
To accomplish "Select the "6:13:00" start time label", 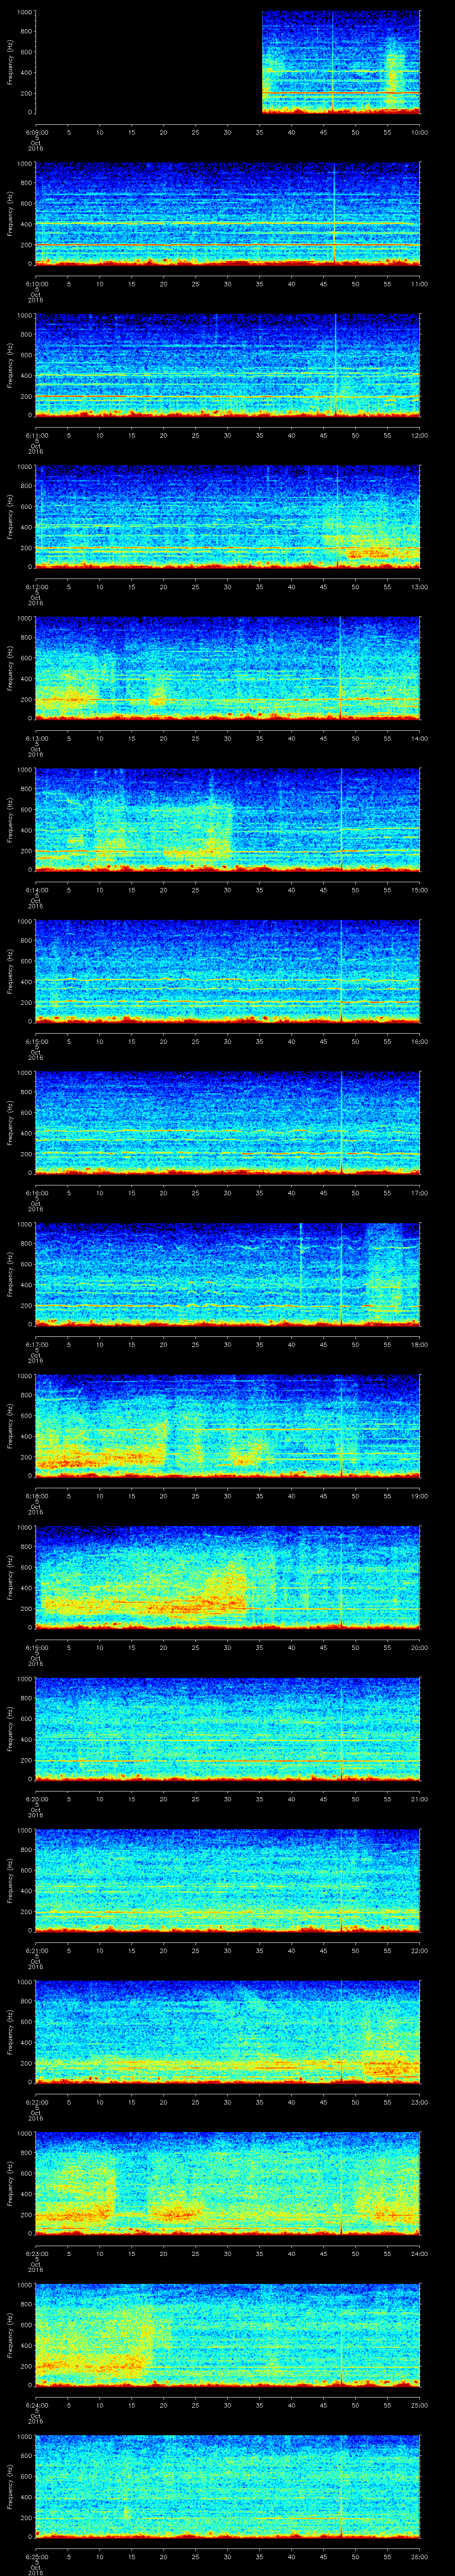I will click(x=36, y=738).
